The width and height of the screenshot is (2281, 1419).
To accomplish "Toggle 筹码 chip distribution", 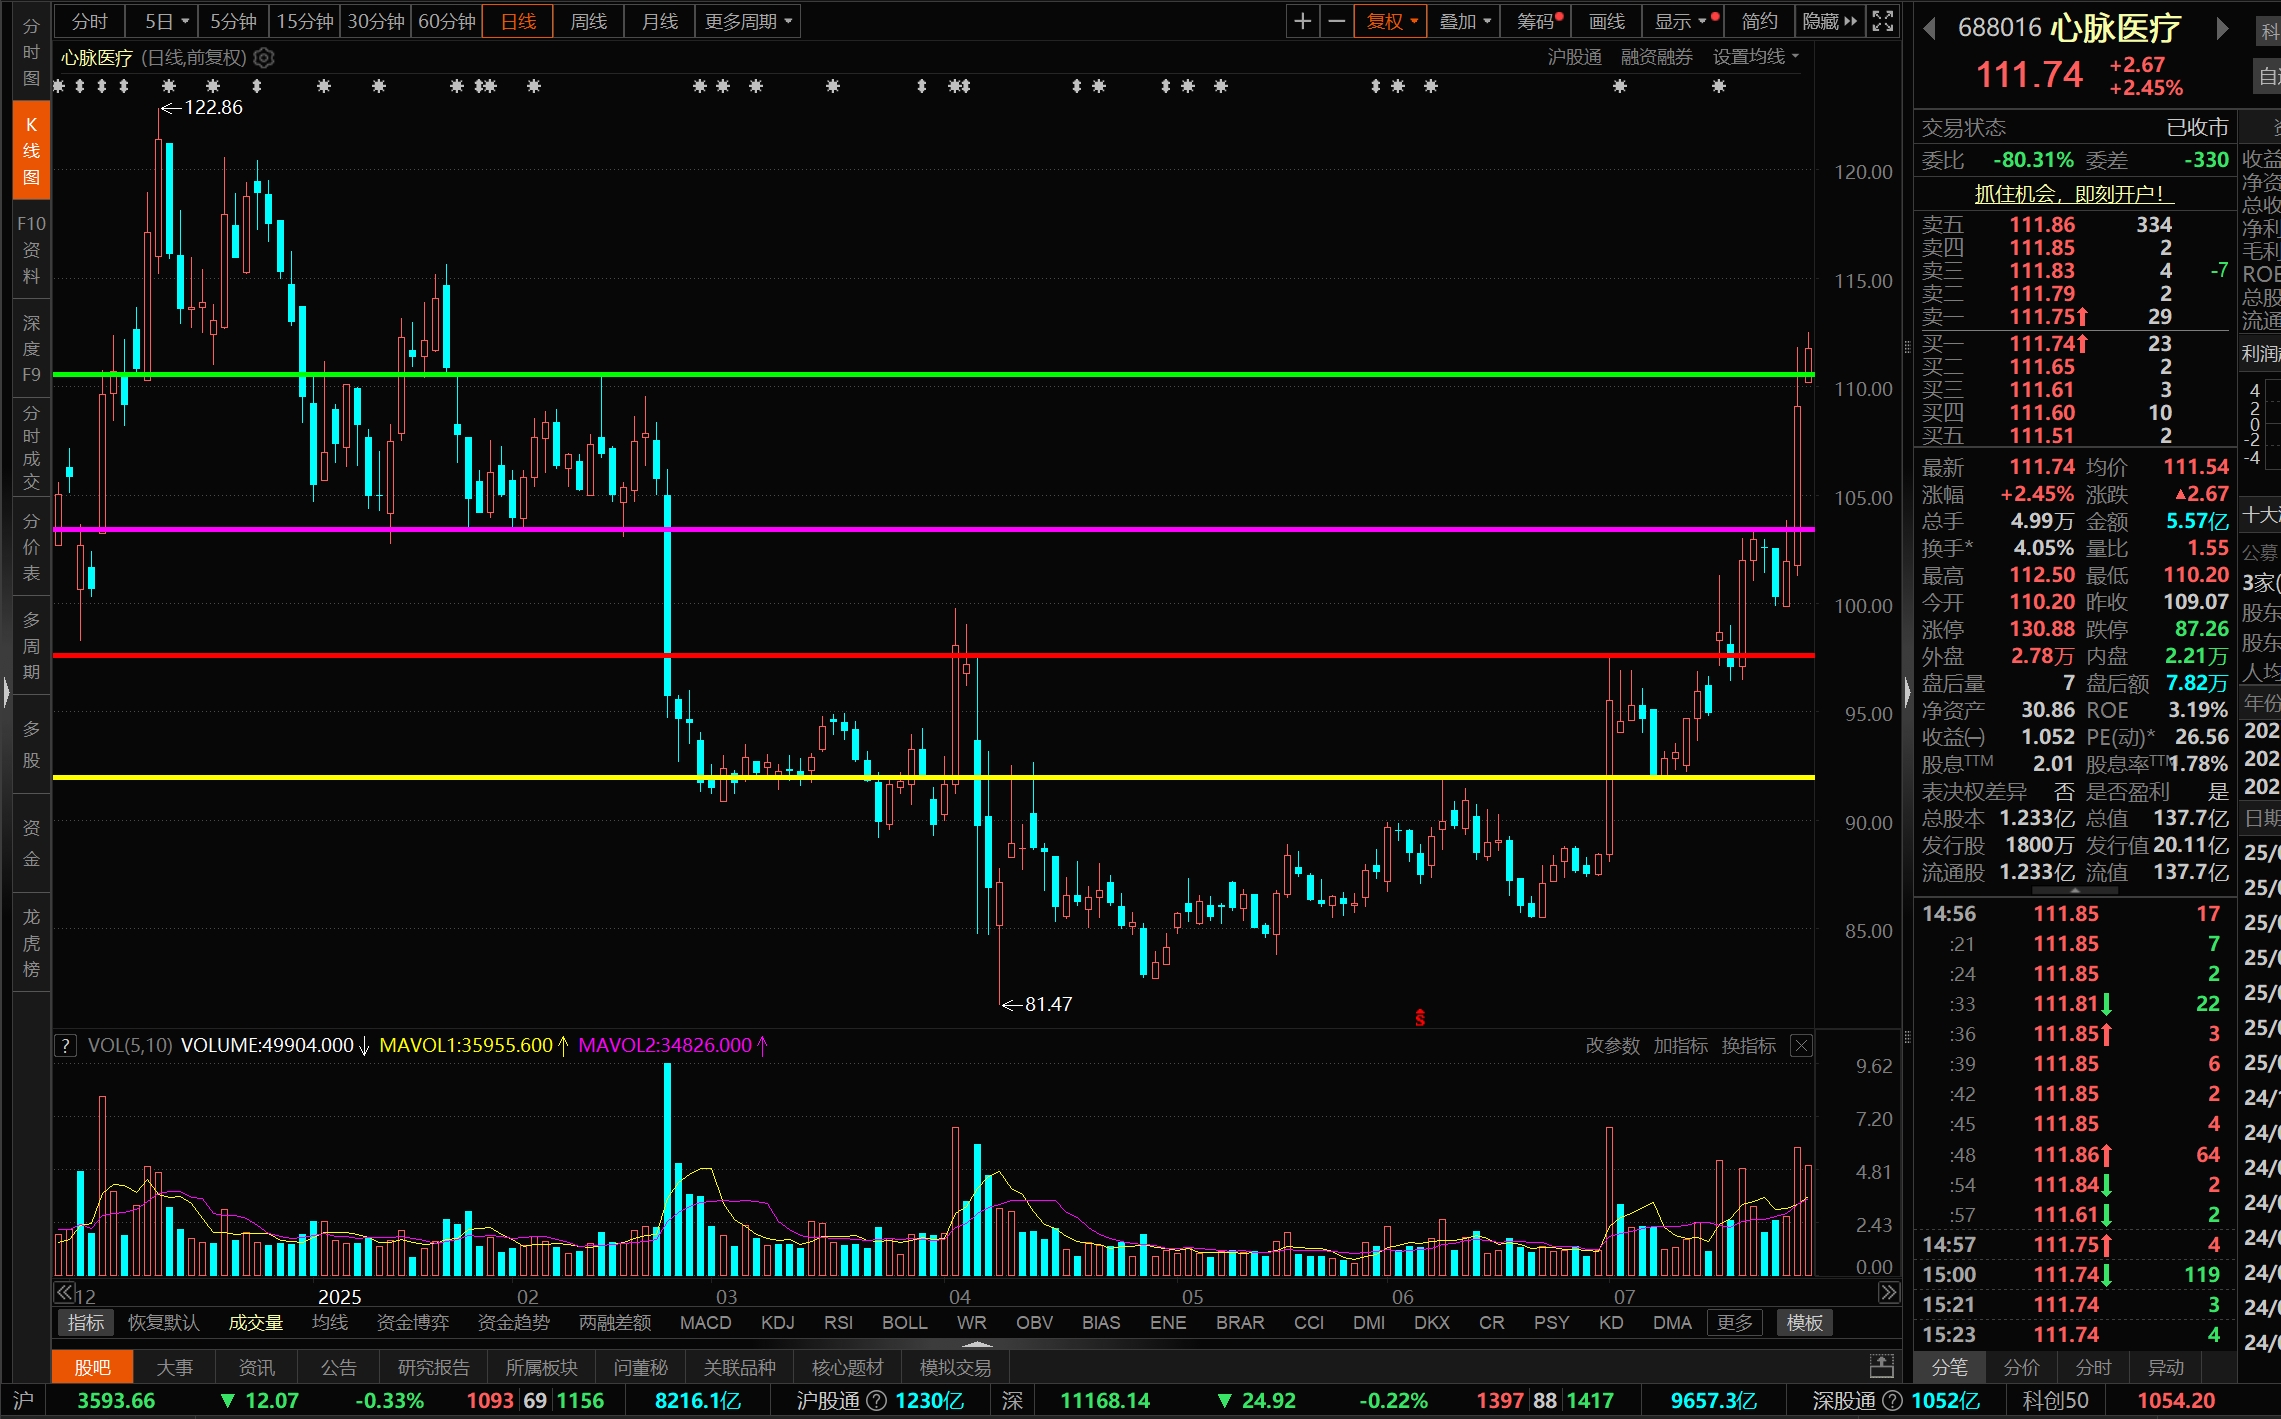I will point(1538,21).
